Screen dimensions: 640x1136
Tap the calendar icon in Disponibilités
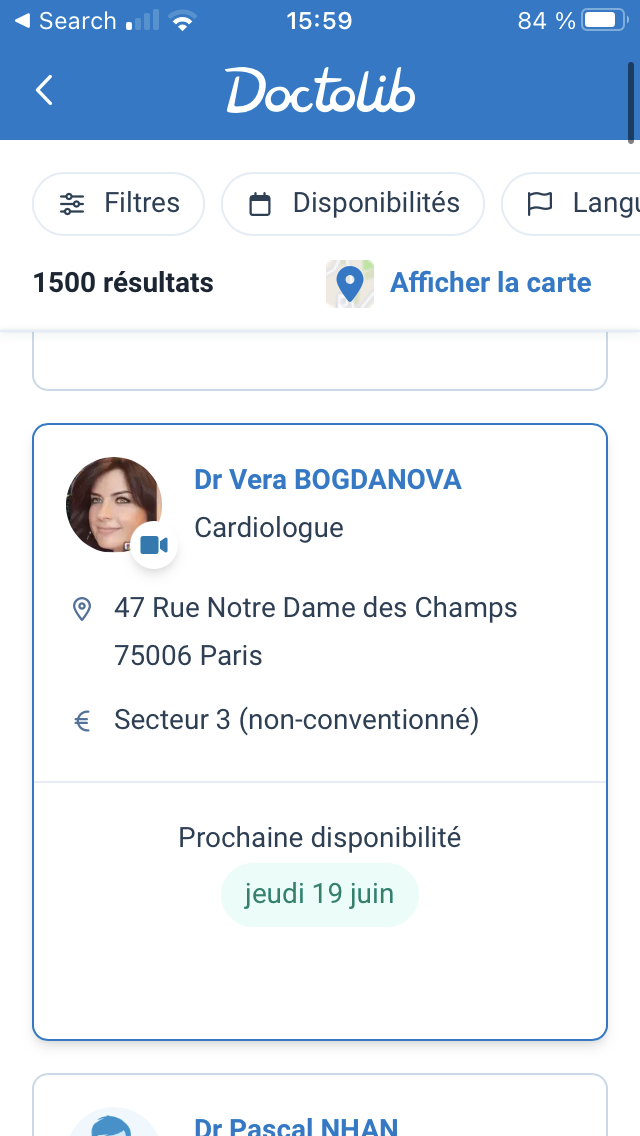(260, 204)
